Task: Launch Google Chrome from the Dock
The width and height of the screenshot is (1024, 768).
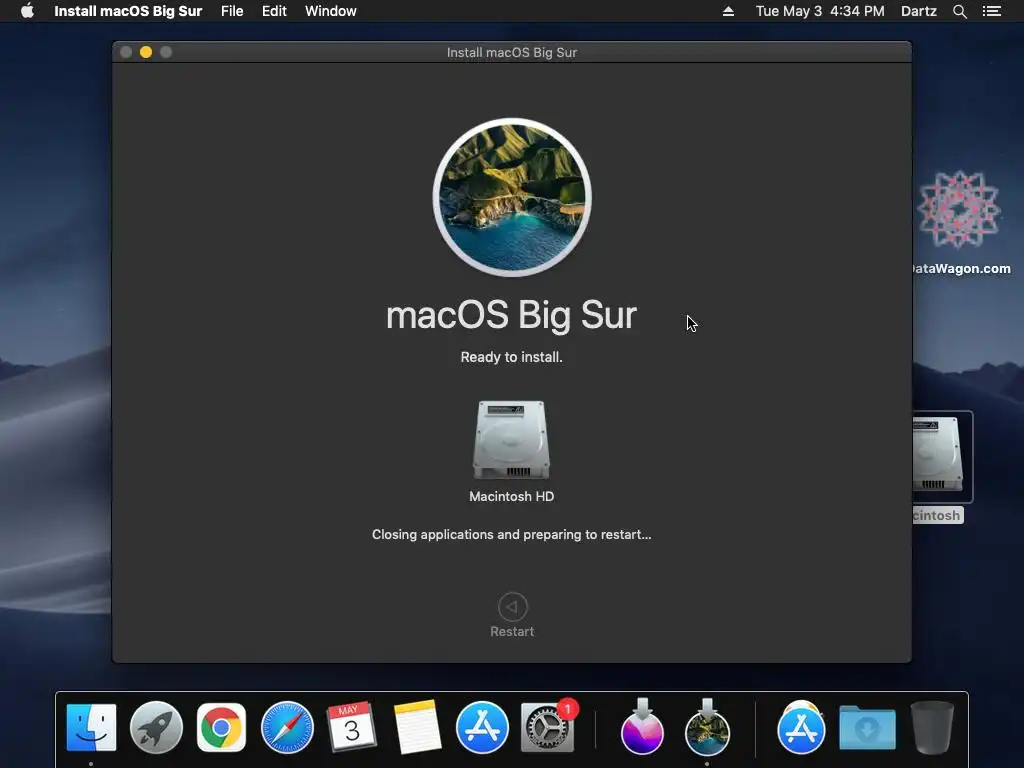Action: click(x=221, y=727)
